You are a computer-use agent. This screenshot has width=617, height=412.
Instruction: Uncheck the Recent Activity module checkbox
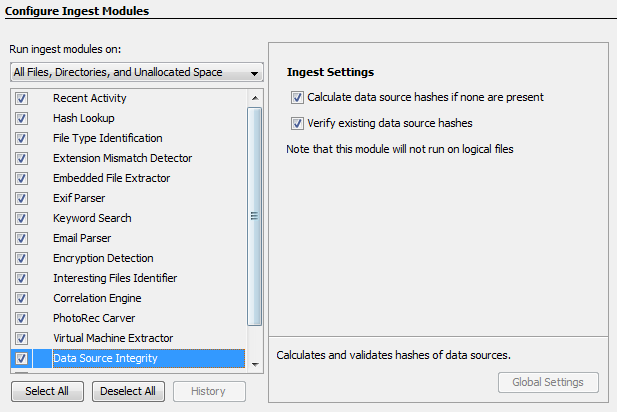(21, 98)
